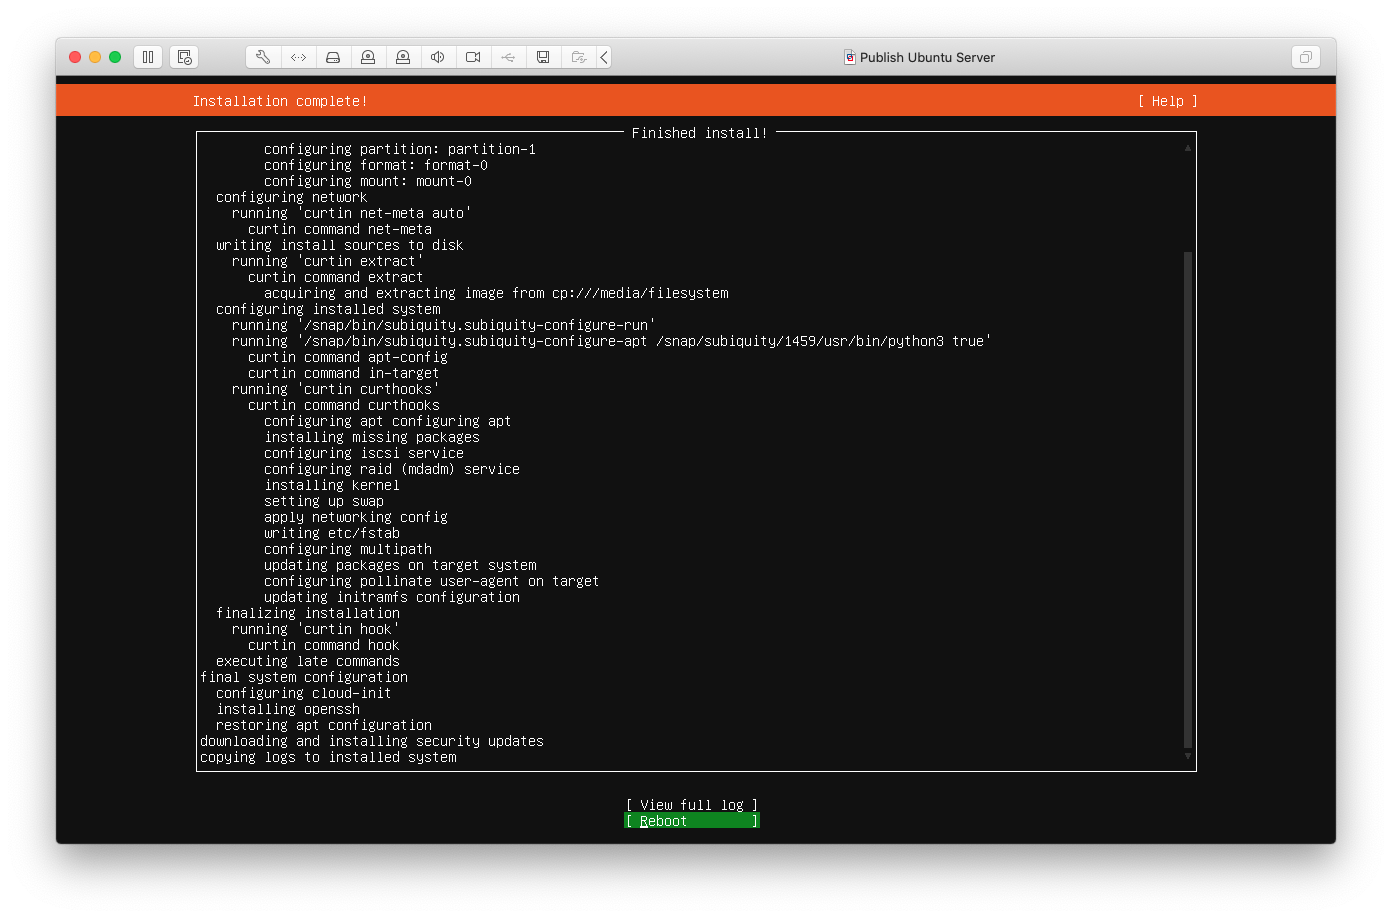The image size is (1392, 918).
Task: Click "running 'curtin net-meta auto'" line
Action: (x=352, y=213)
